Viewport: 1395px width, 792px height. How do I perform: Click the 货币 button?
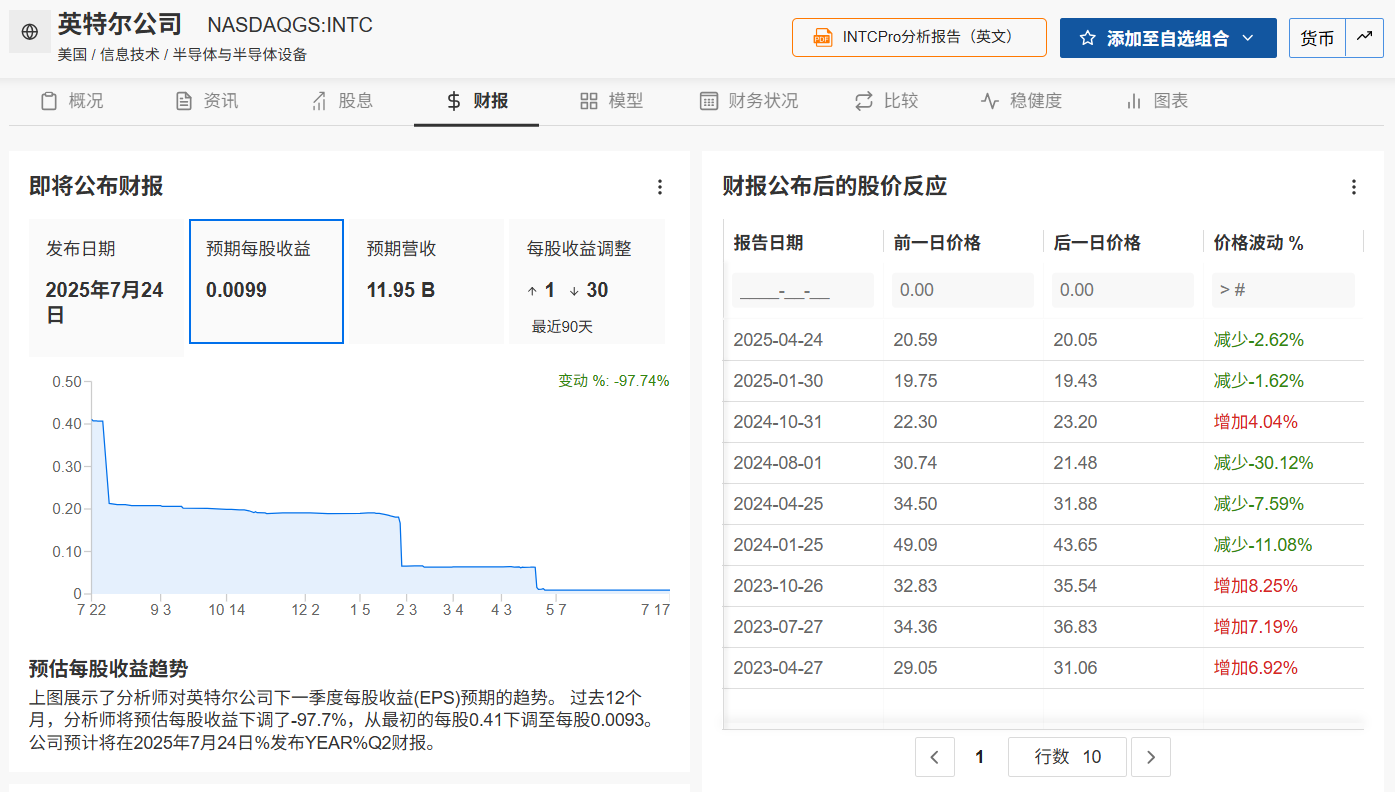tap(1317, 38)
